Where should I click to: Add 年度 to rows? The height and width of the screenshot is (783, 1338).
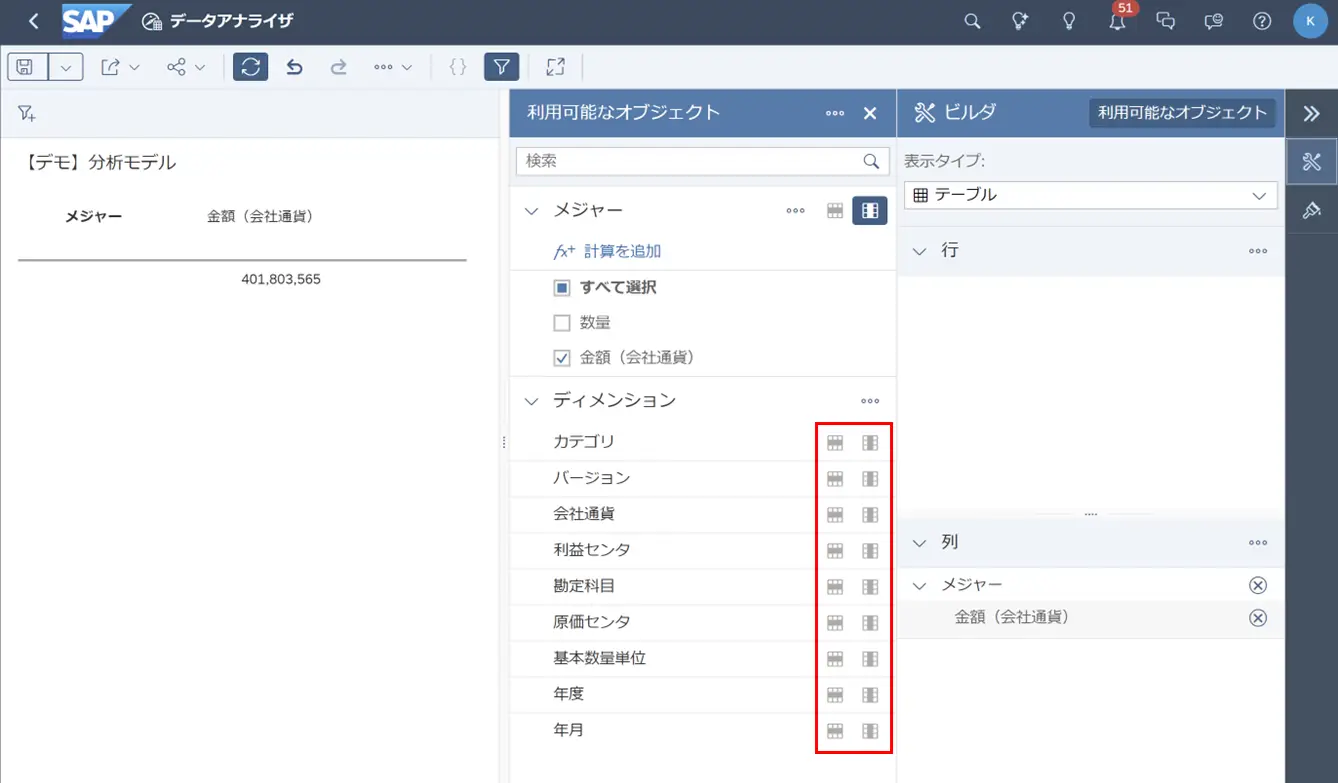pyautogui.click(x=835, y=694)
